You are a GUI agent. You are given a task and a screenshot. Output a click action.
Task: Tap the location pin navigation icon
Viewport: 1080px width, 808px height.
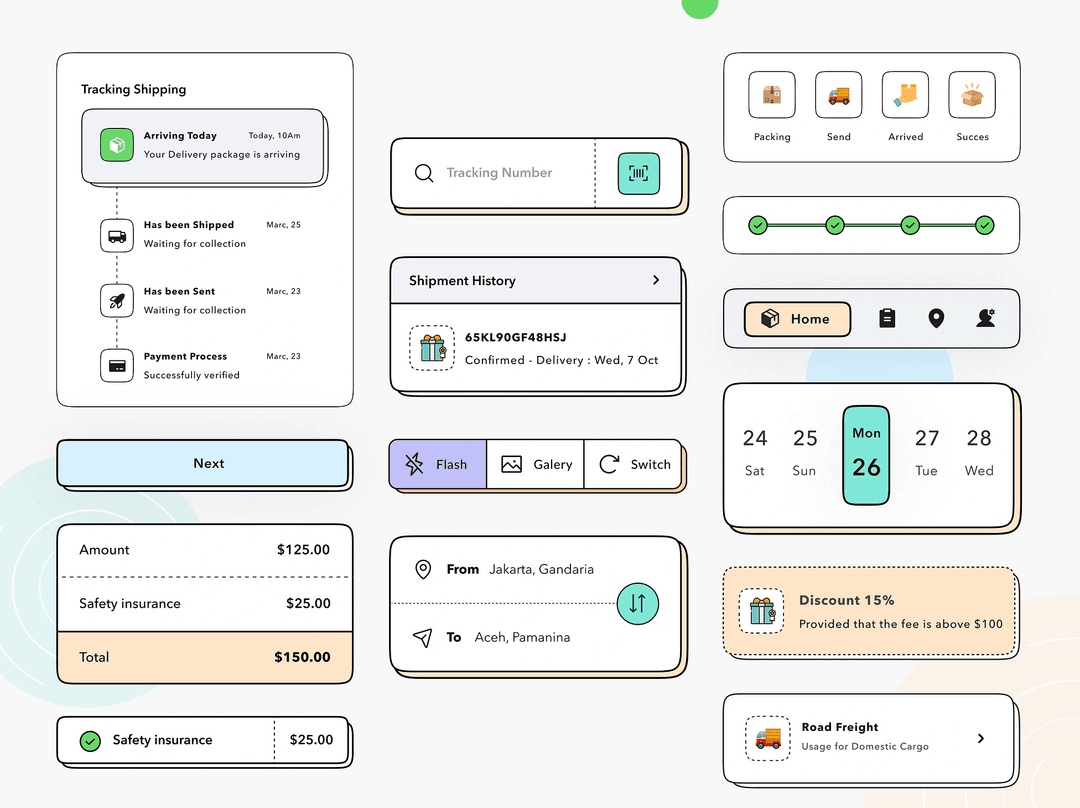(936, 318)
